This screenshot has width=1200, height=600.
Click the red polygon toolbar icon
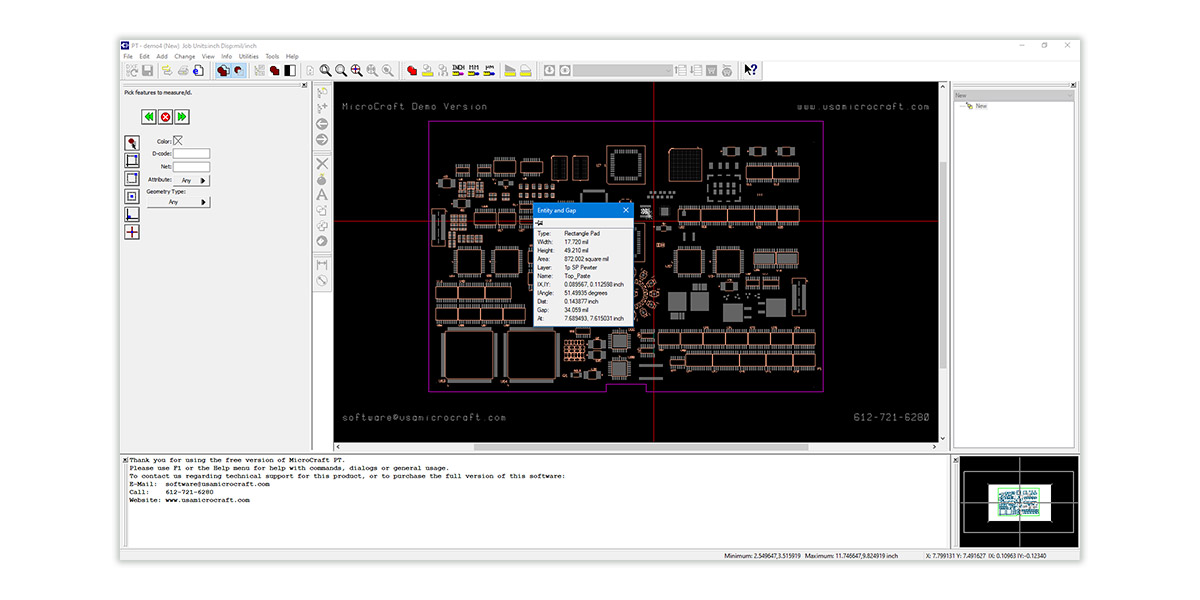click(412, 70)
